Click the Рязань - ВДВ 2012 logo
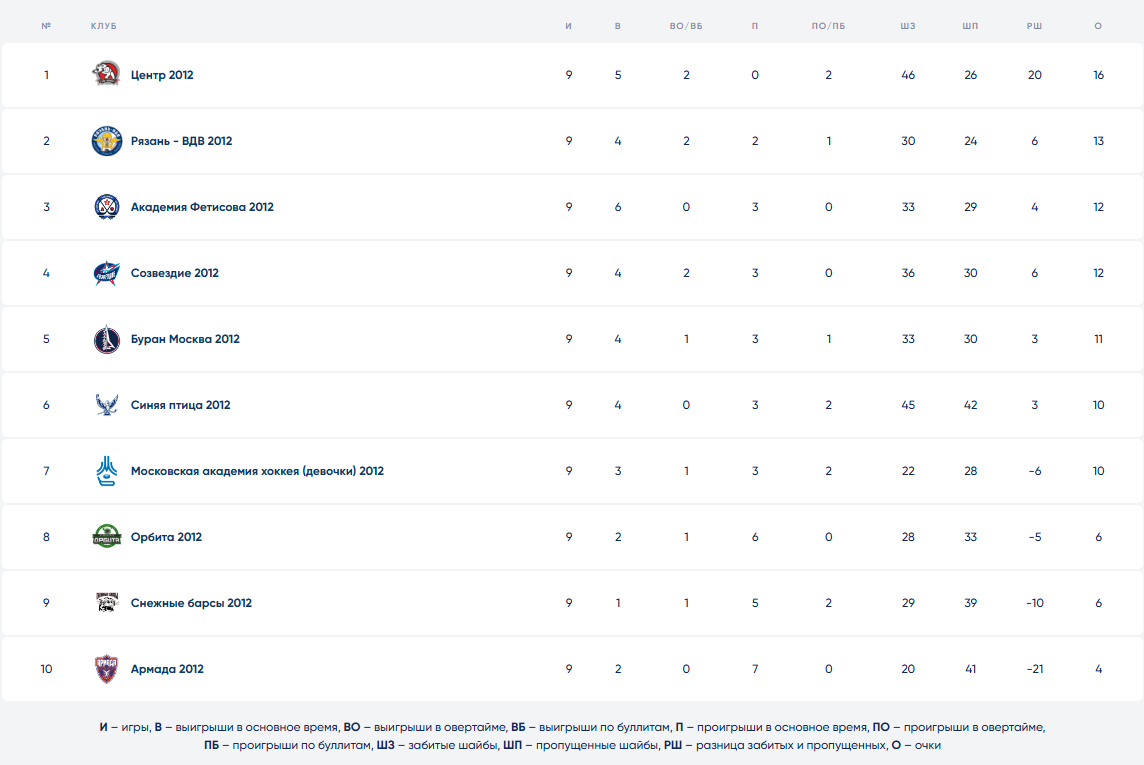Viewport: 1144px width, 765px height. (106, 141)
